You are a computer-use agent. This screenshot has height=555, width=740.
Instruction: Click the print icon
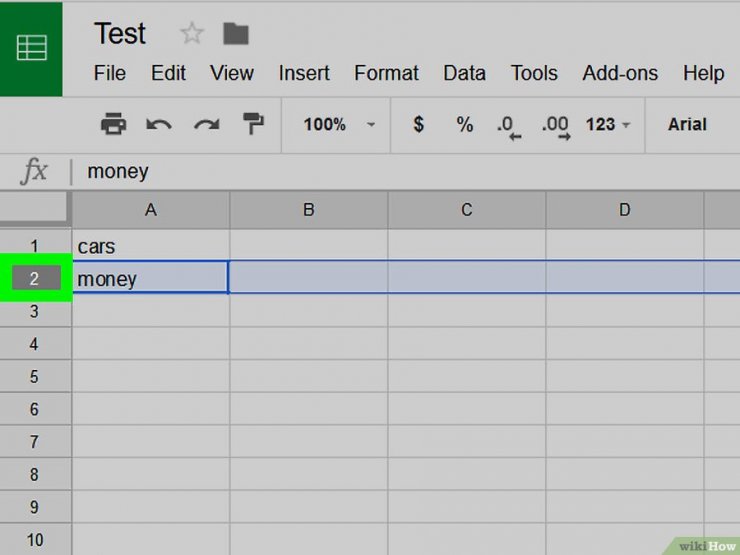tap(114, 125)
